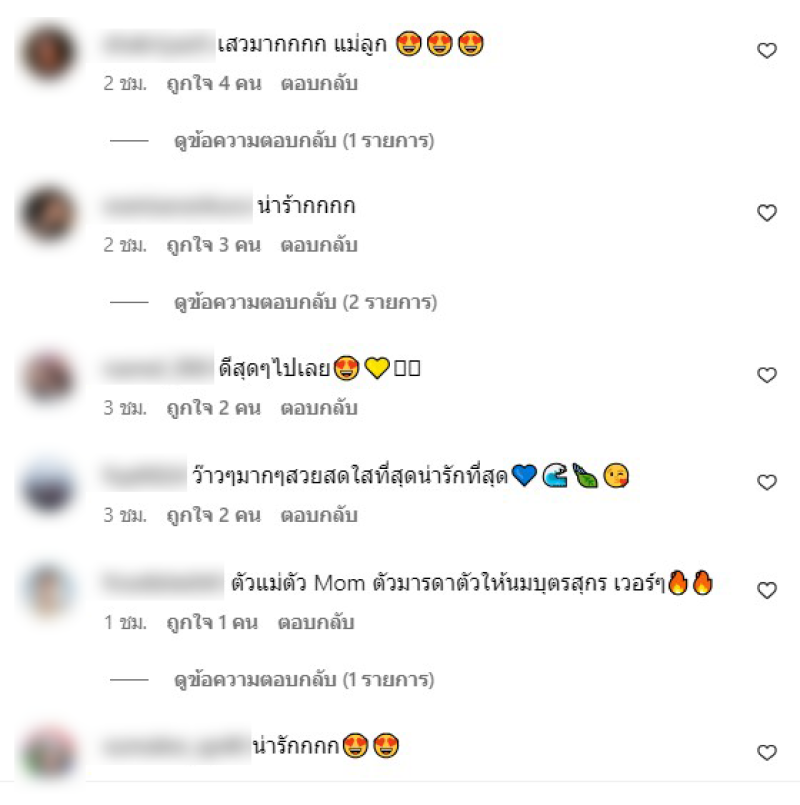Image resolution: width=800 pixels, height=805 pixels.
Task: Expand one reply under "เสวมากกกก แม่ลูก" comment
Action: click(x=304, y=141)
